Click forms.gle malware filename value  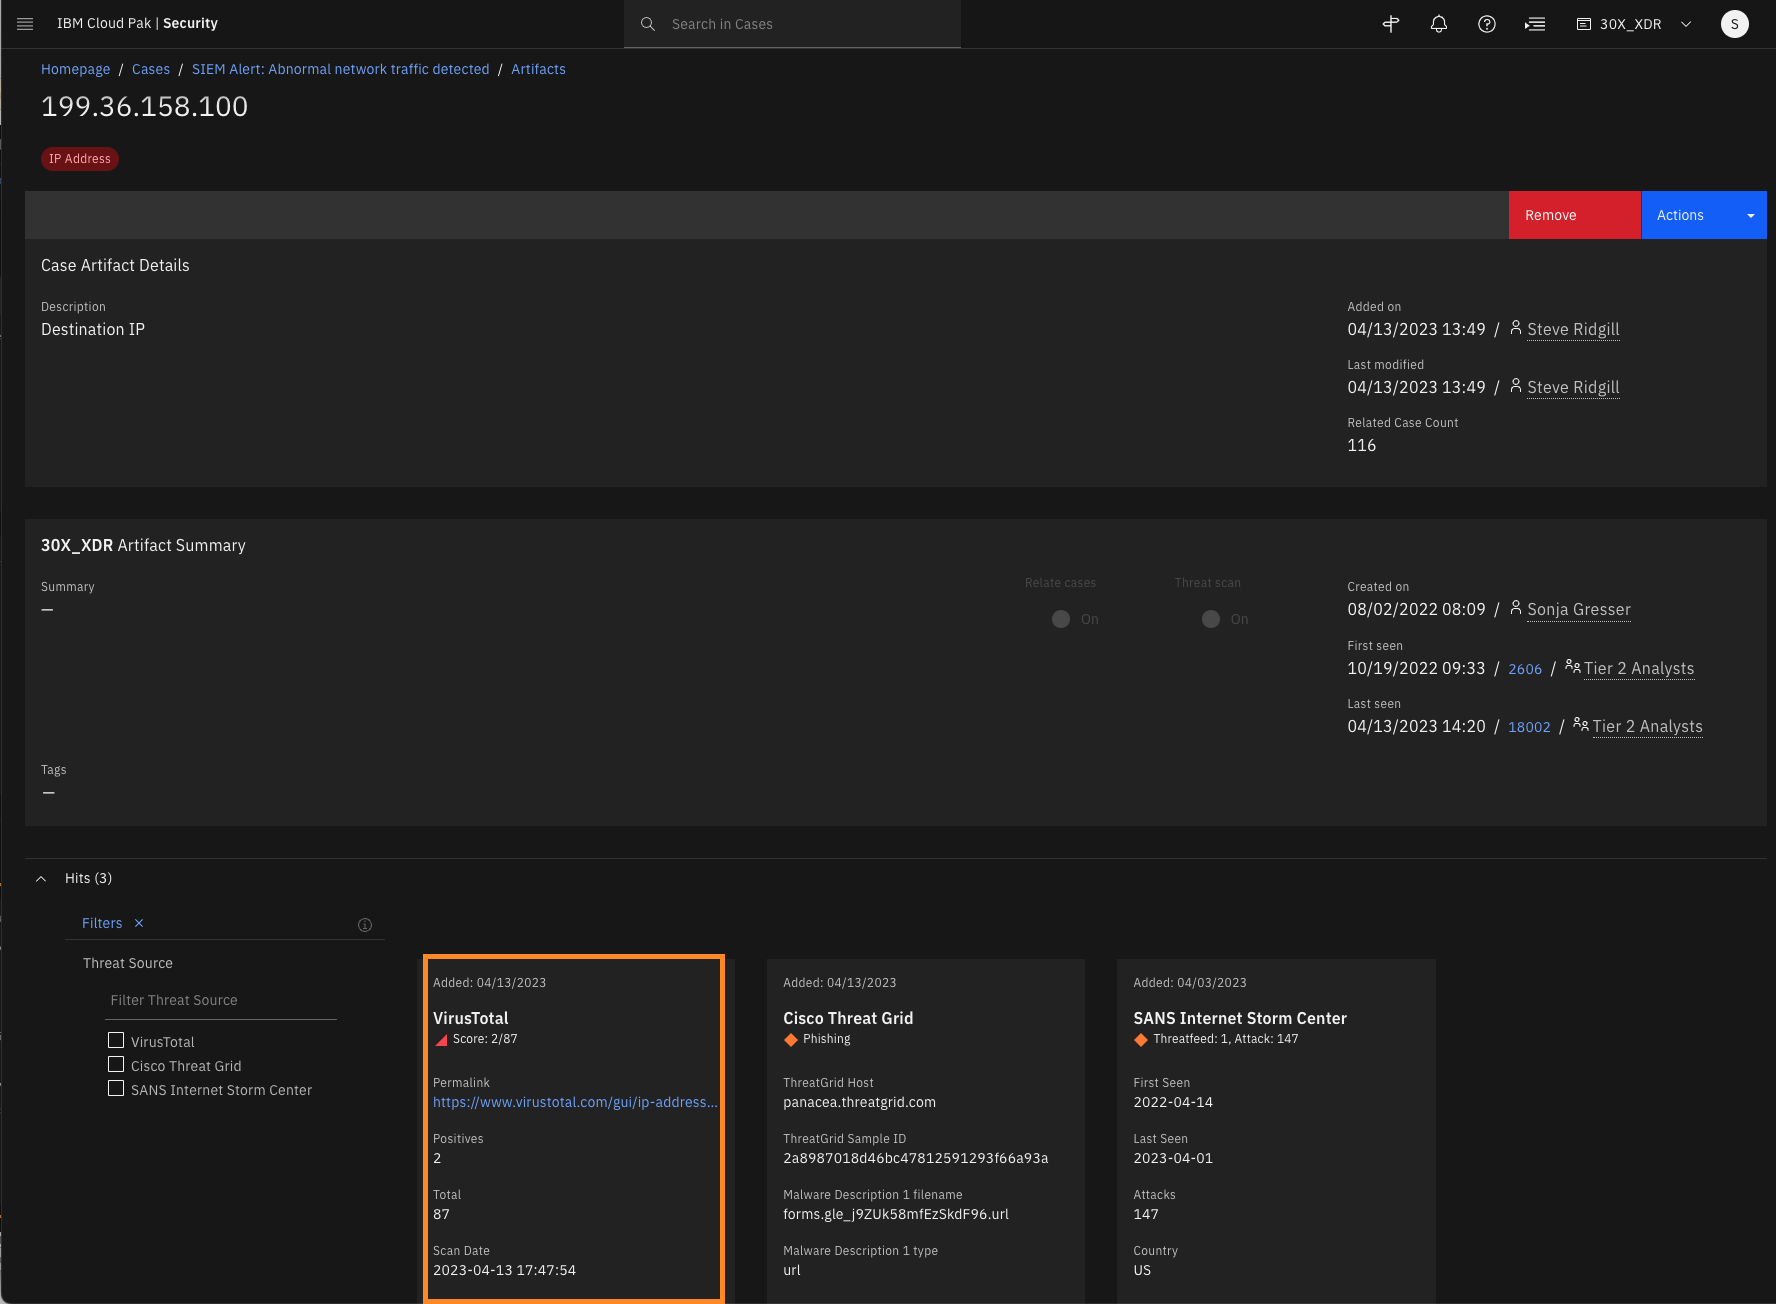click(896, 1214)
